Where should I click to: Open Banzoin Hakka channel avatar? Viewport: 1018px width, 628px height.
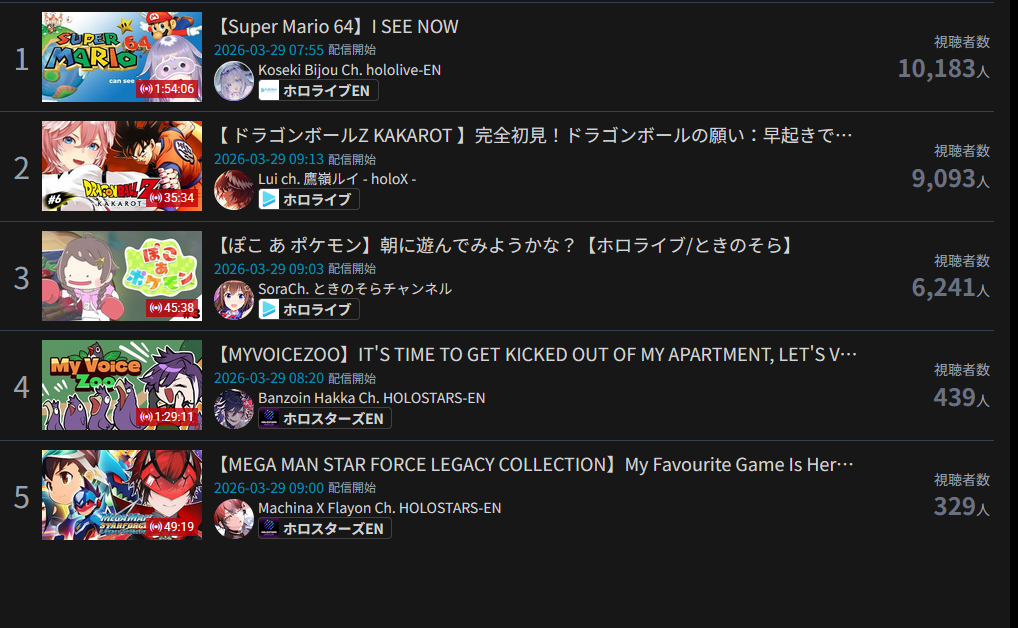pyautogui.click(x=234, y=408)
